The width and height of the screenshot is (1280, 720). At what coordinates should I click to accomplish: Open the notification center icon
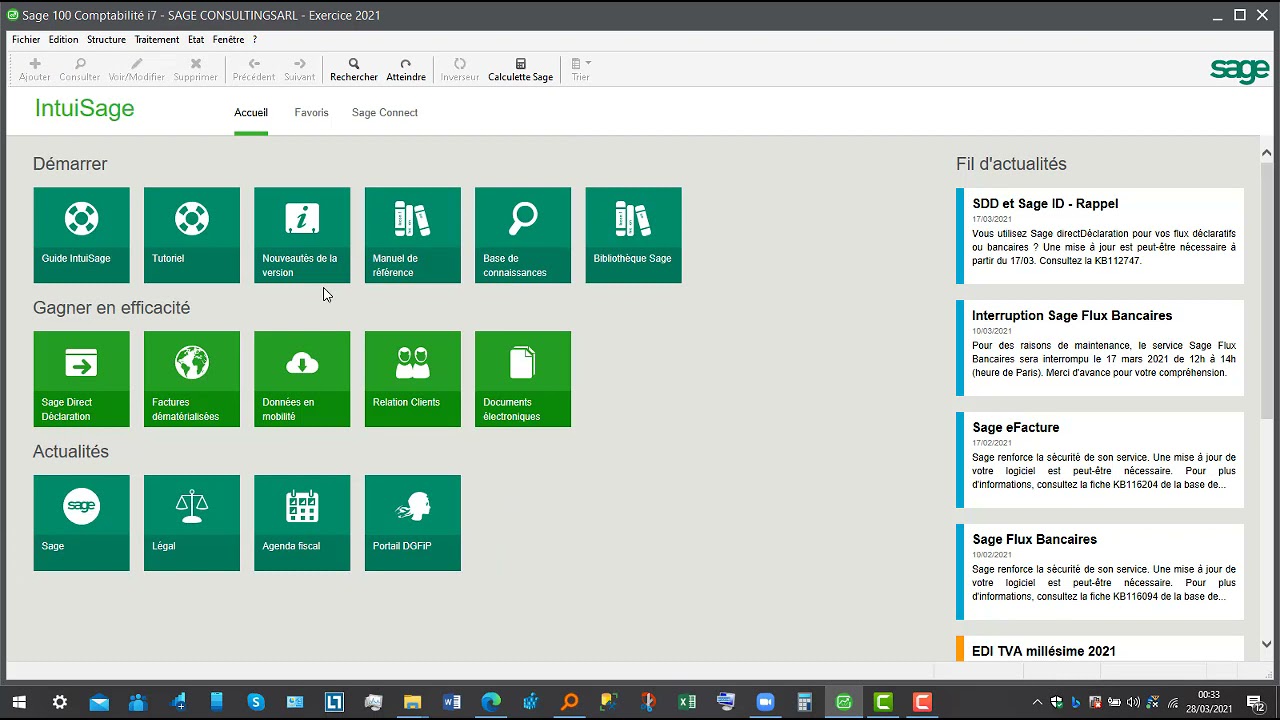pyautogui.click(x=1255, y=702)
